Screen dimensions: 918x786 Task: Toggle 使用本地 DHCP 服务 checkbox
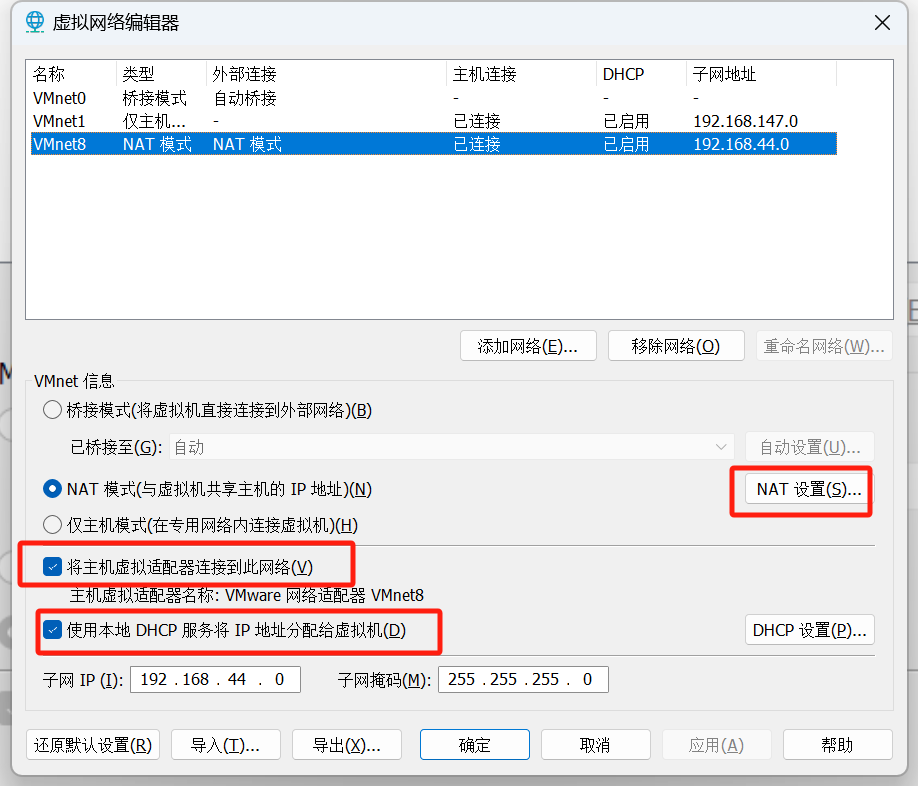tap(52, 630)
